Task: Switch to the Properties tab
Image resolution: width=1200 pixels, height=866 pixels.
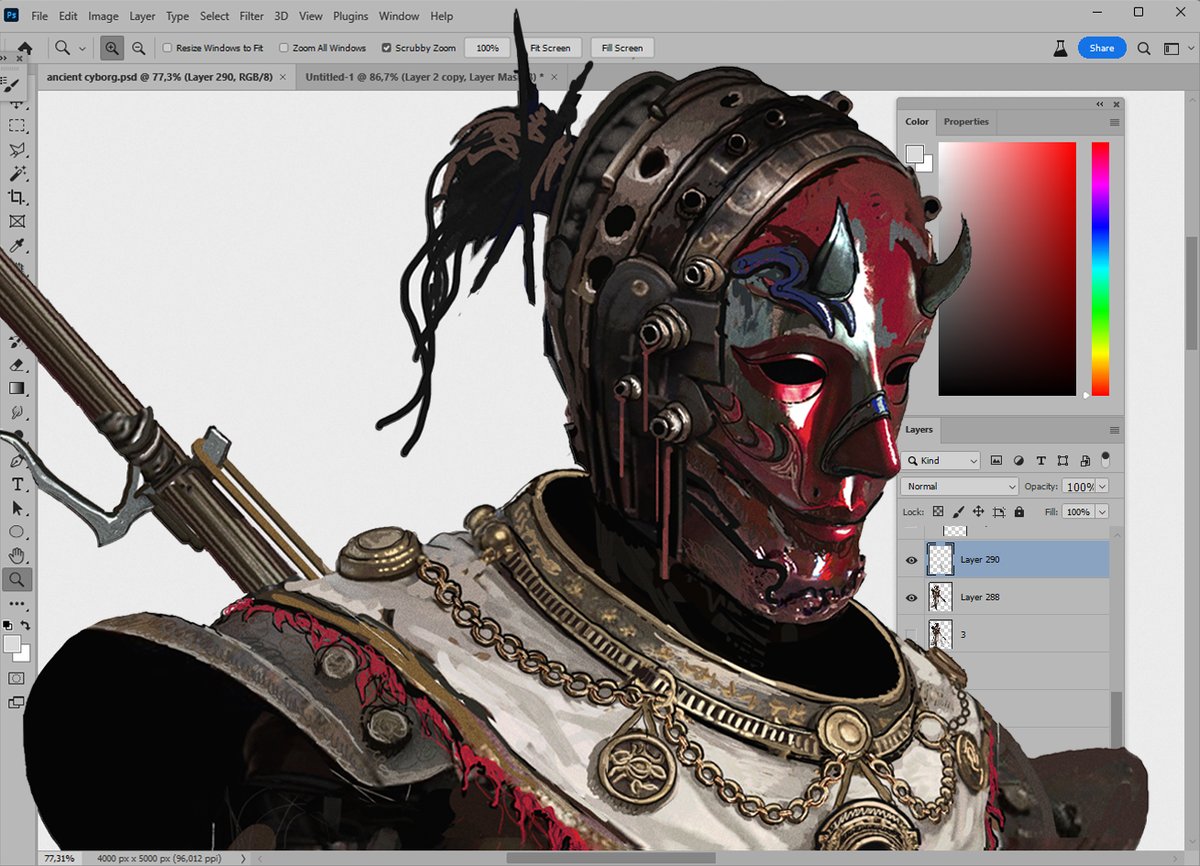Action: pos(966,122)
